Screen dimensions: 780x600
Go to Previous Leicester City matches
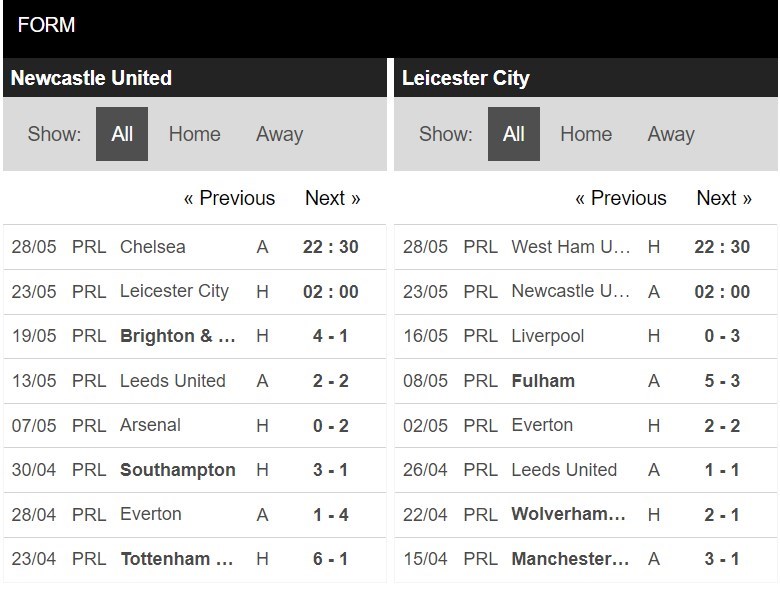click(x=621, y=198)
